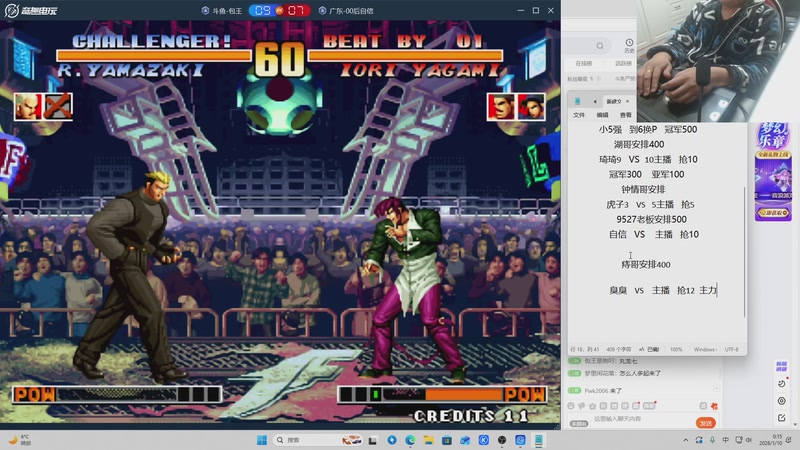Image resolution: width=800 pixels, height=450 pixels.
Task: Select the 活跃榜 tab
Action: click(x=623, y=64)
